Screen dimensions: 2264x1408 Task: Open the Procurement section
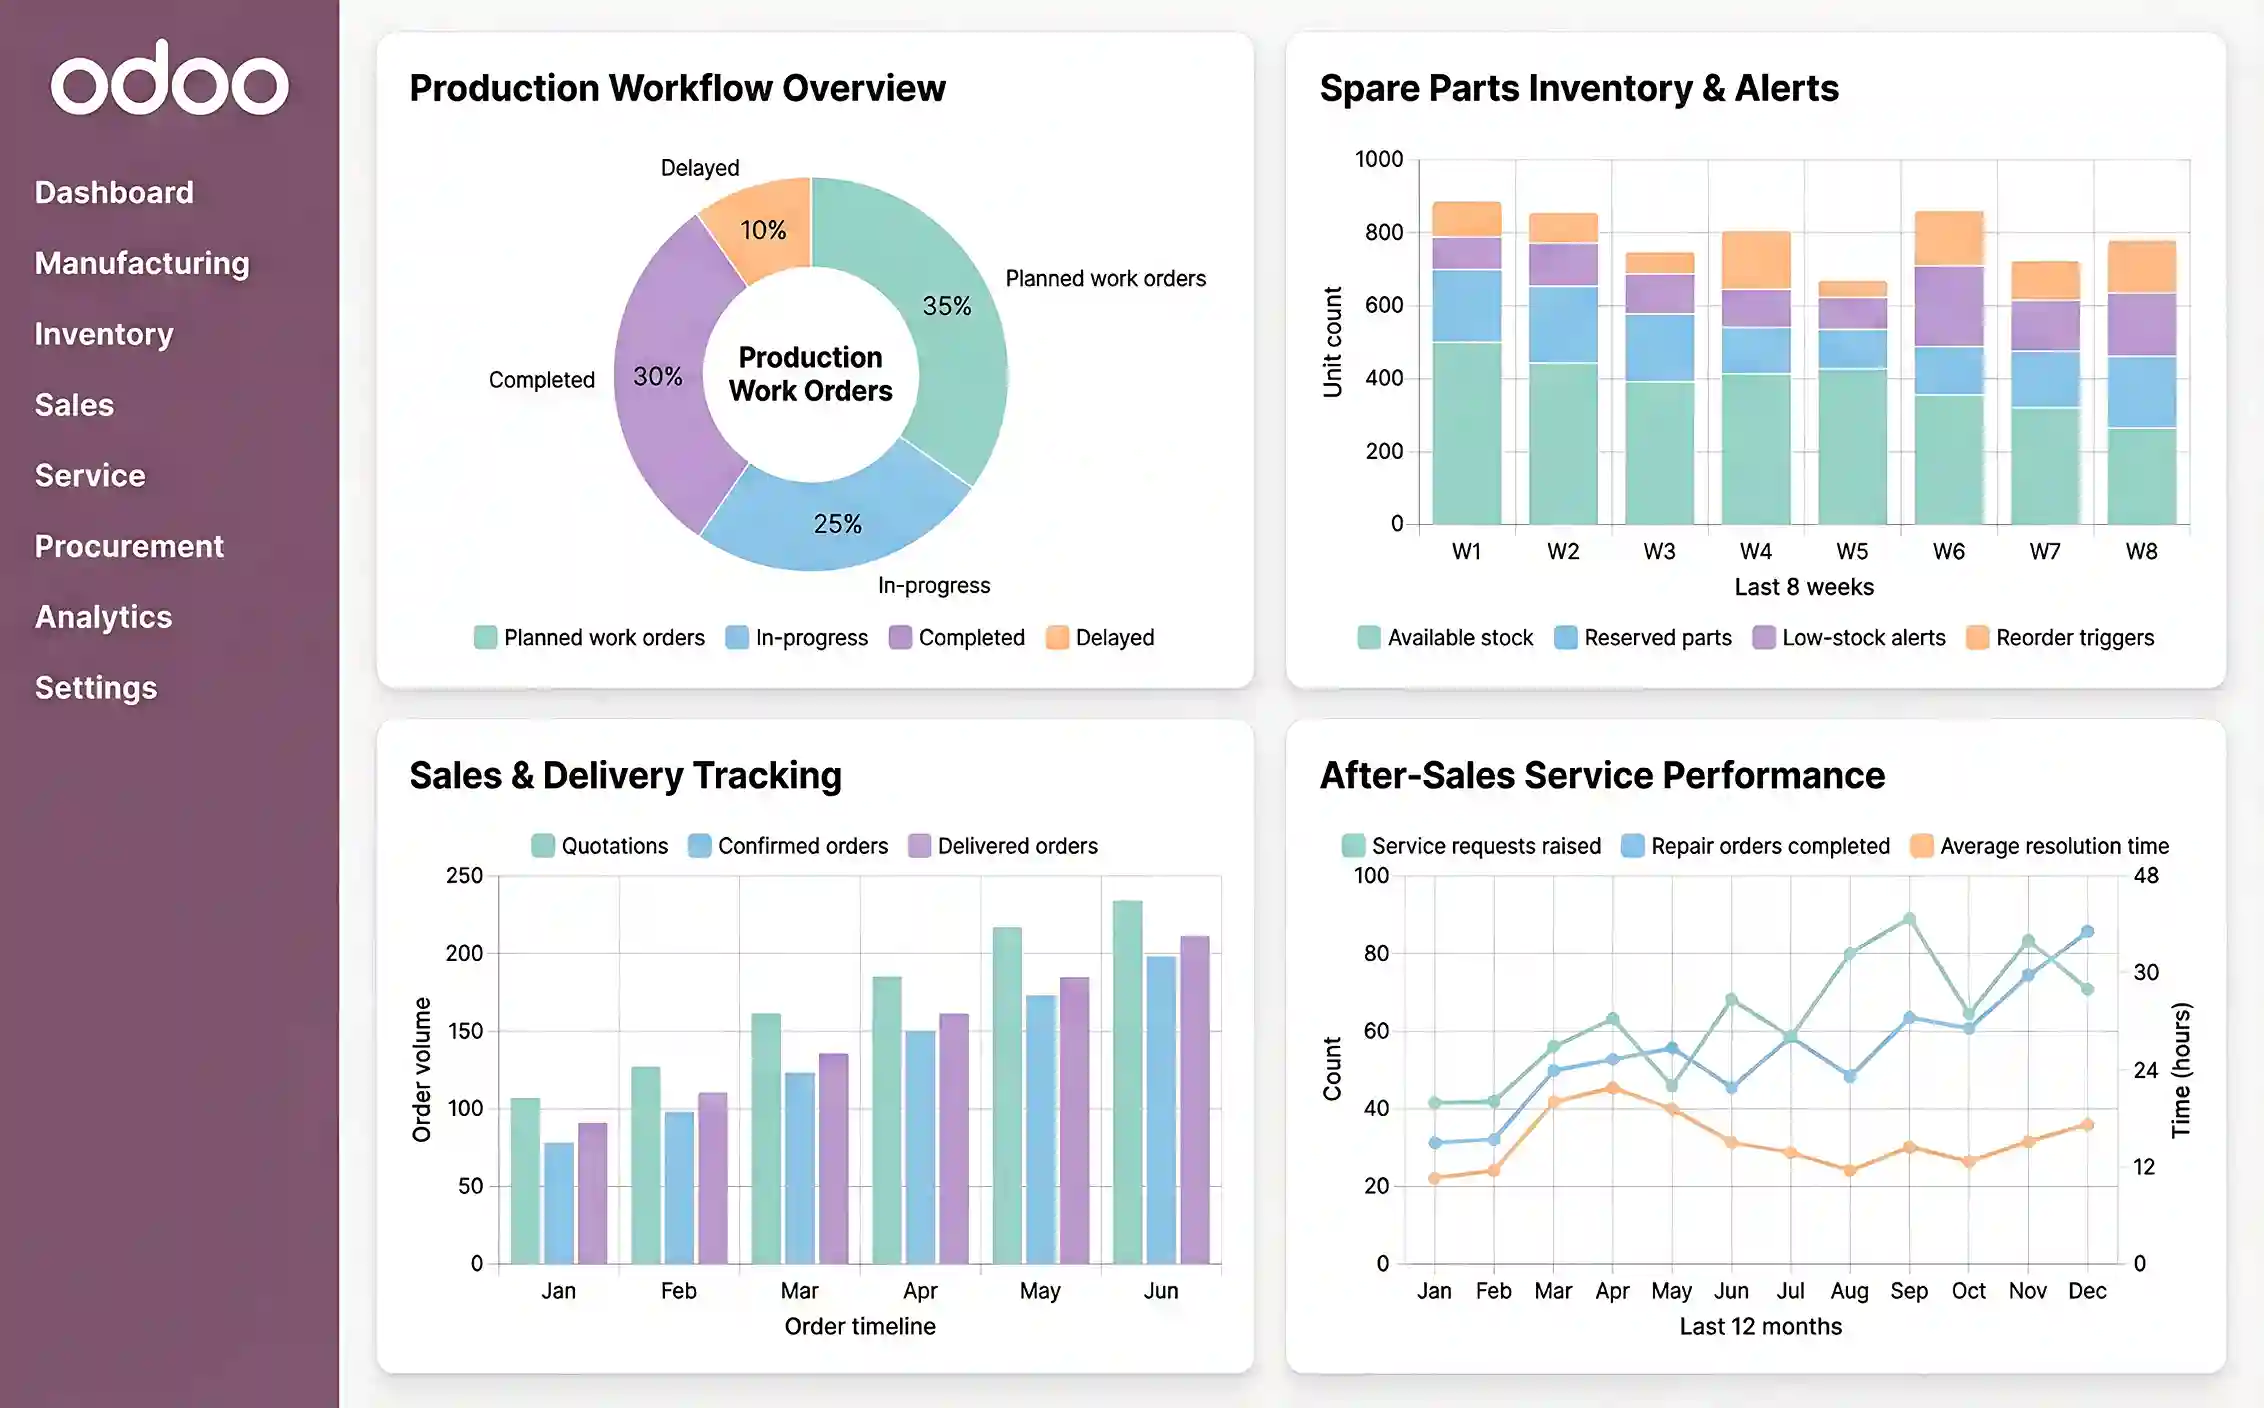point(129,546)
